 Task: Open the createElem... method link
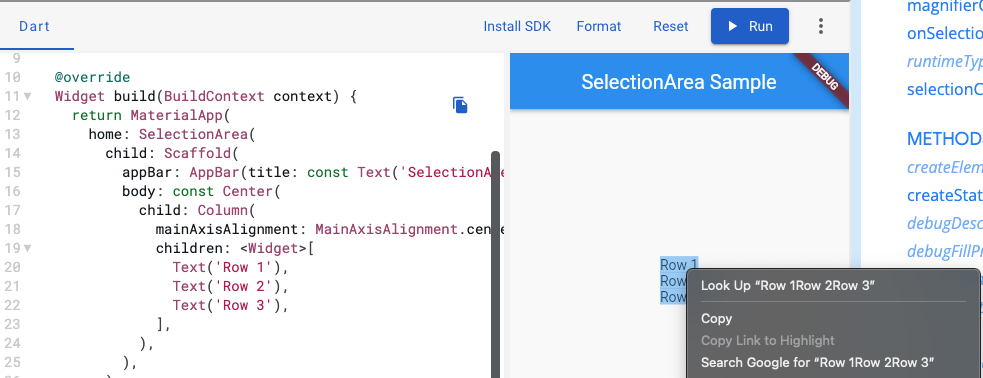944,167
